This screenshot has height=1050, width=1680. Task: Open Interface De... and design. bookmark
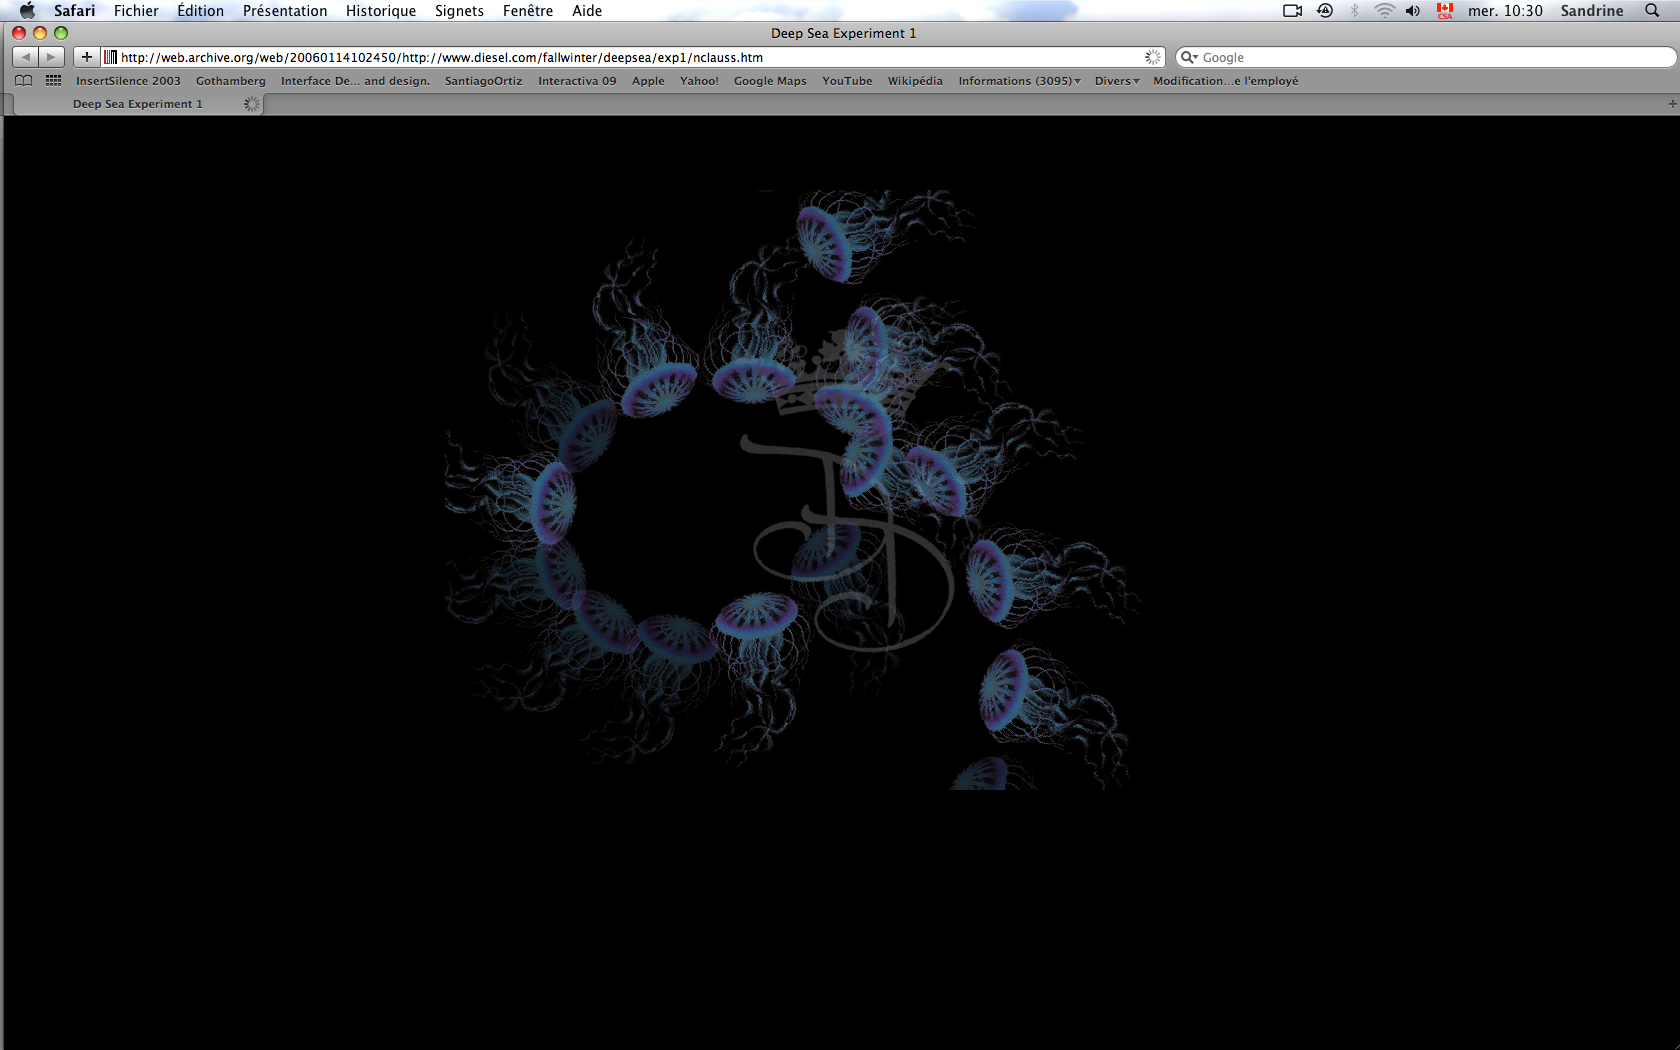coord(355,81)
